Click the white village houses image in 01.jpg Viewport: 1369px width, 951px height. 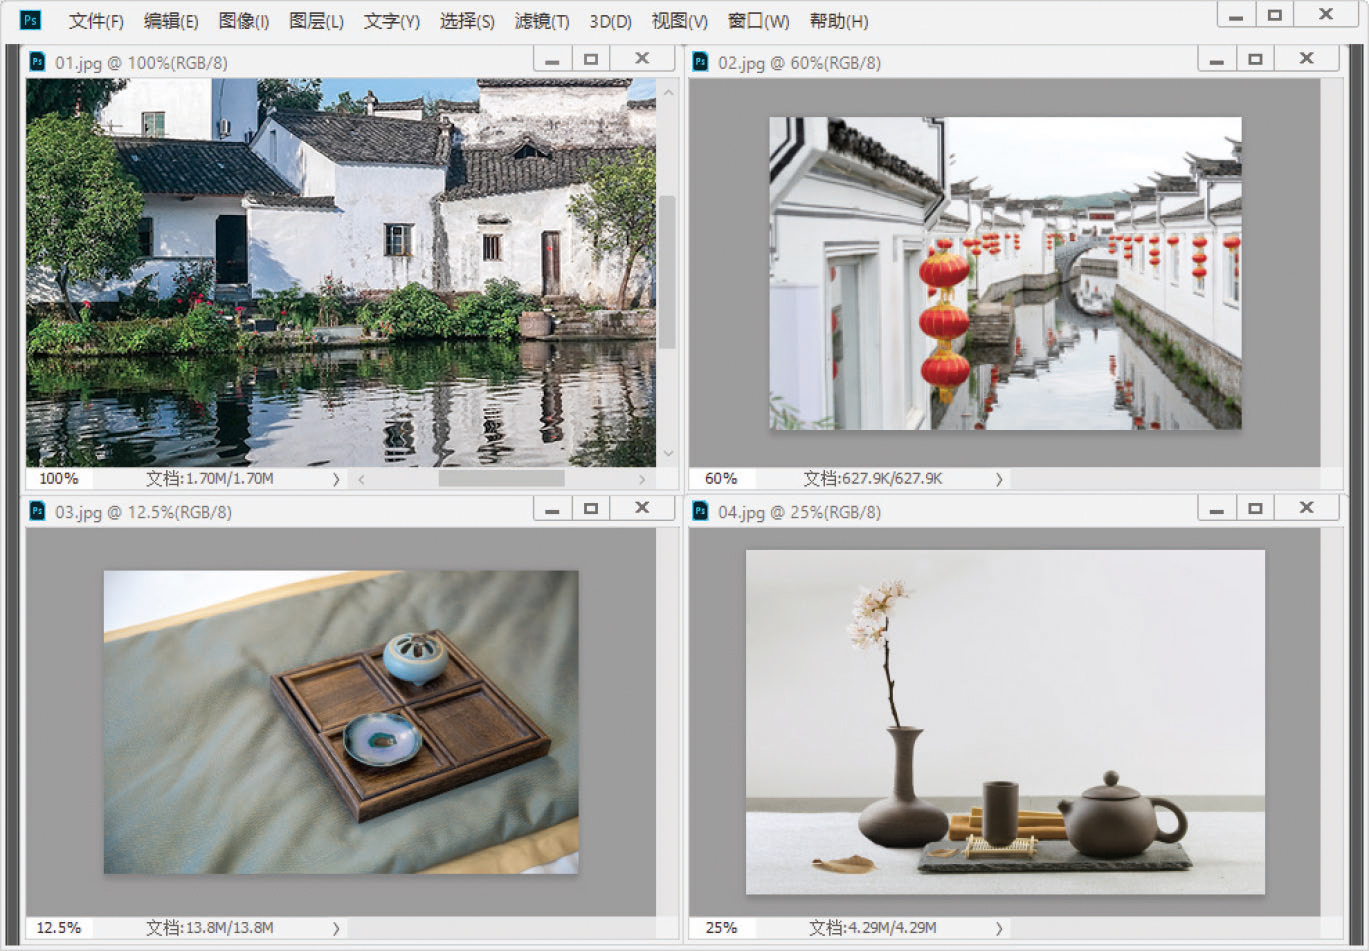(x=341, y=272)
